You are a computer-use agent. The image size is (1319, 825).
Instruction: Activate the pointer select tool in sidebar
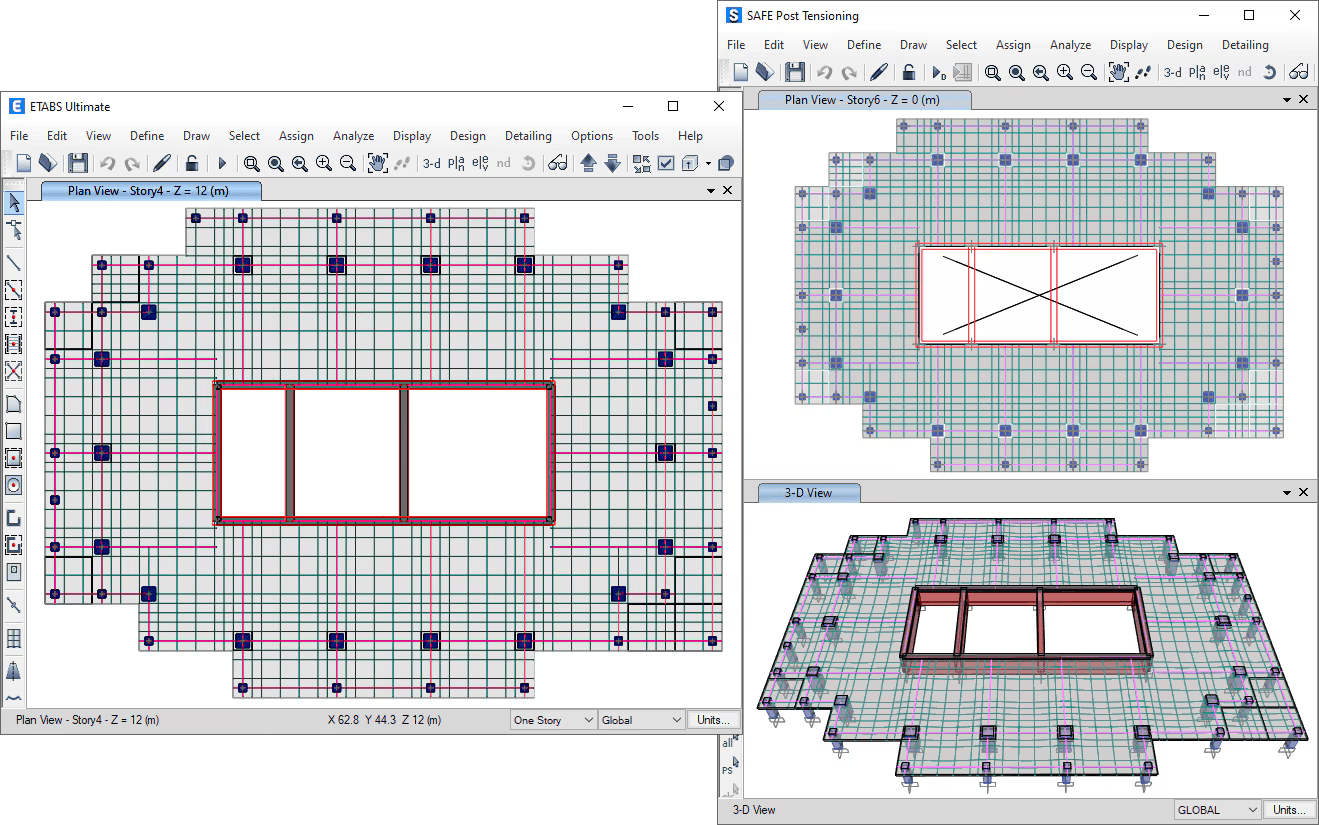pos(14,203)
